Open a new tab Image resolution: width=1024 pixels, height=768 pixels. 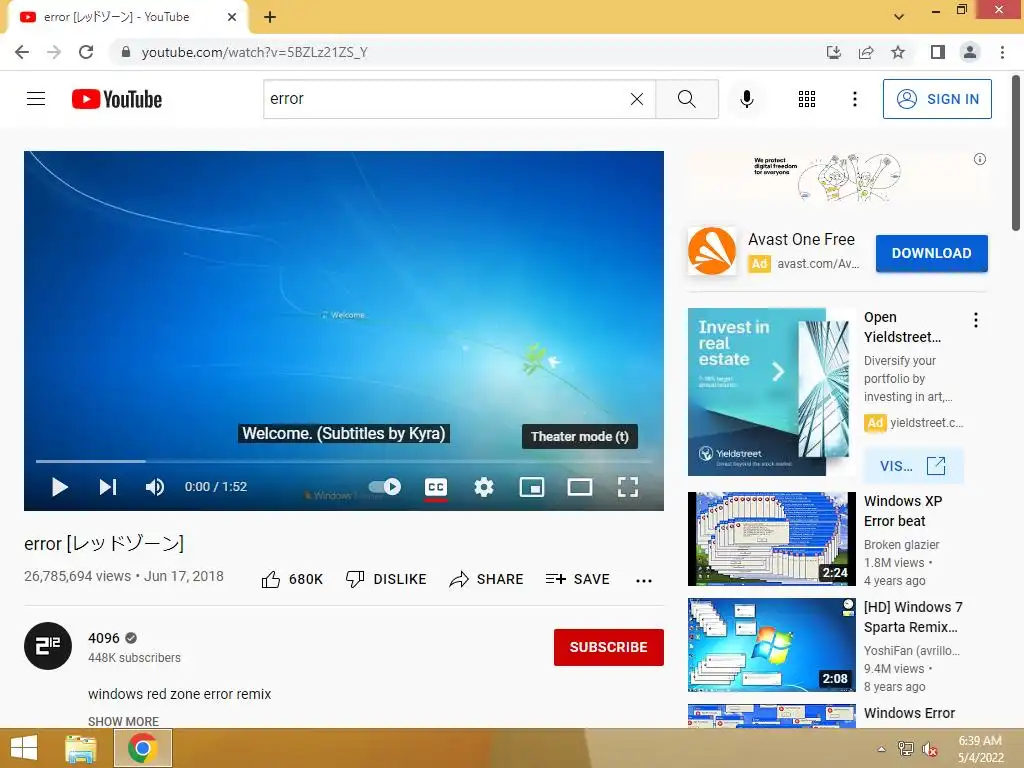pos(270,17)
